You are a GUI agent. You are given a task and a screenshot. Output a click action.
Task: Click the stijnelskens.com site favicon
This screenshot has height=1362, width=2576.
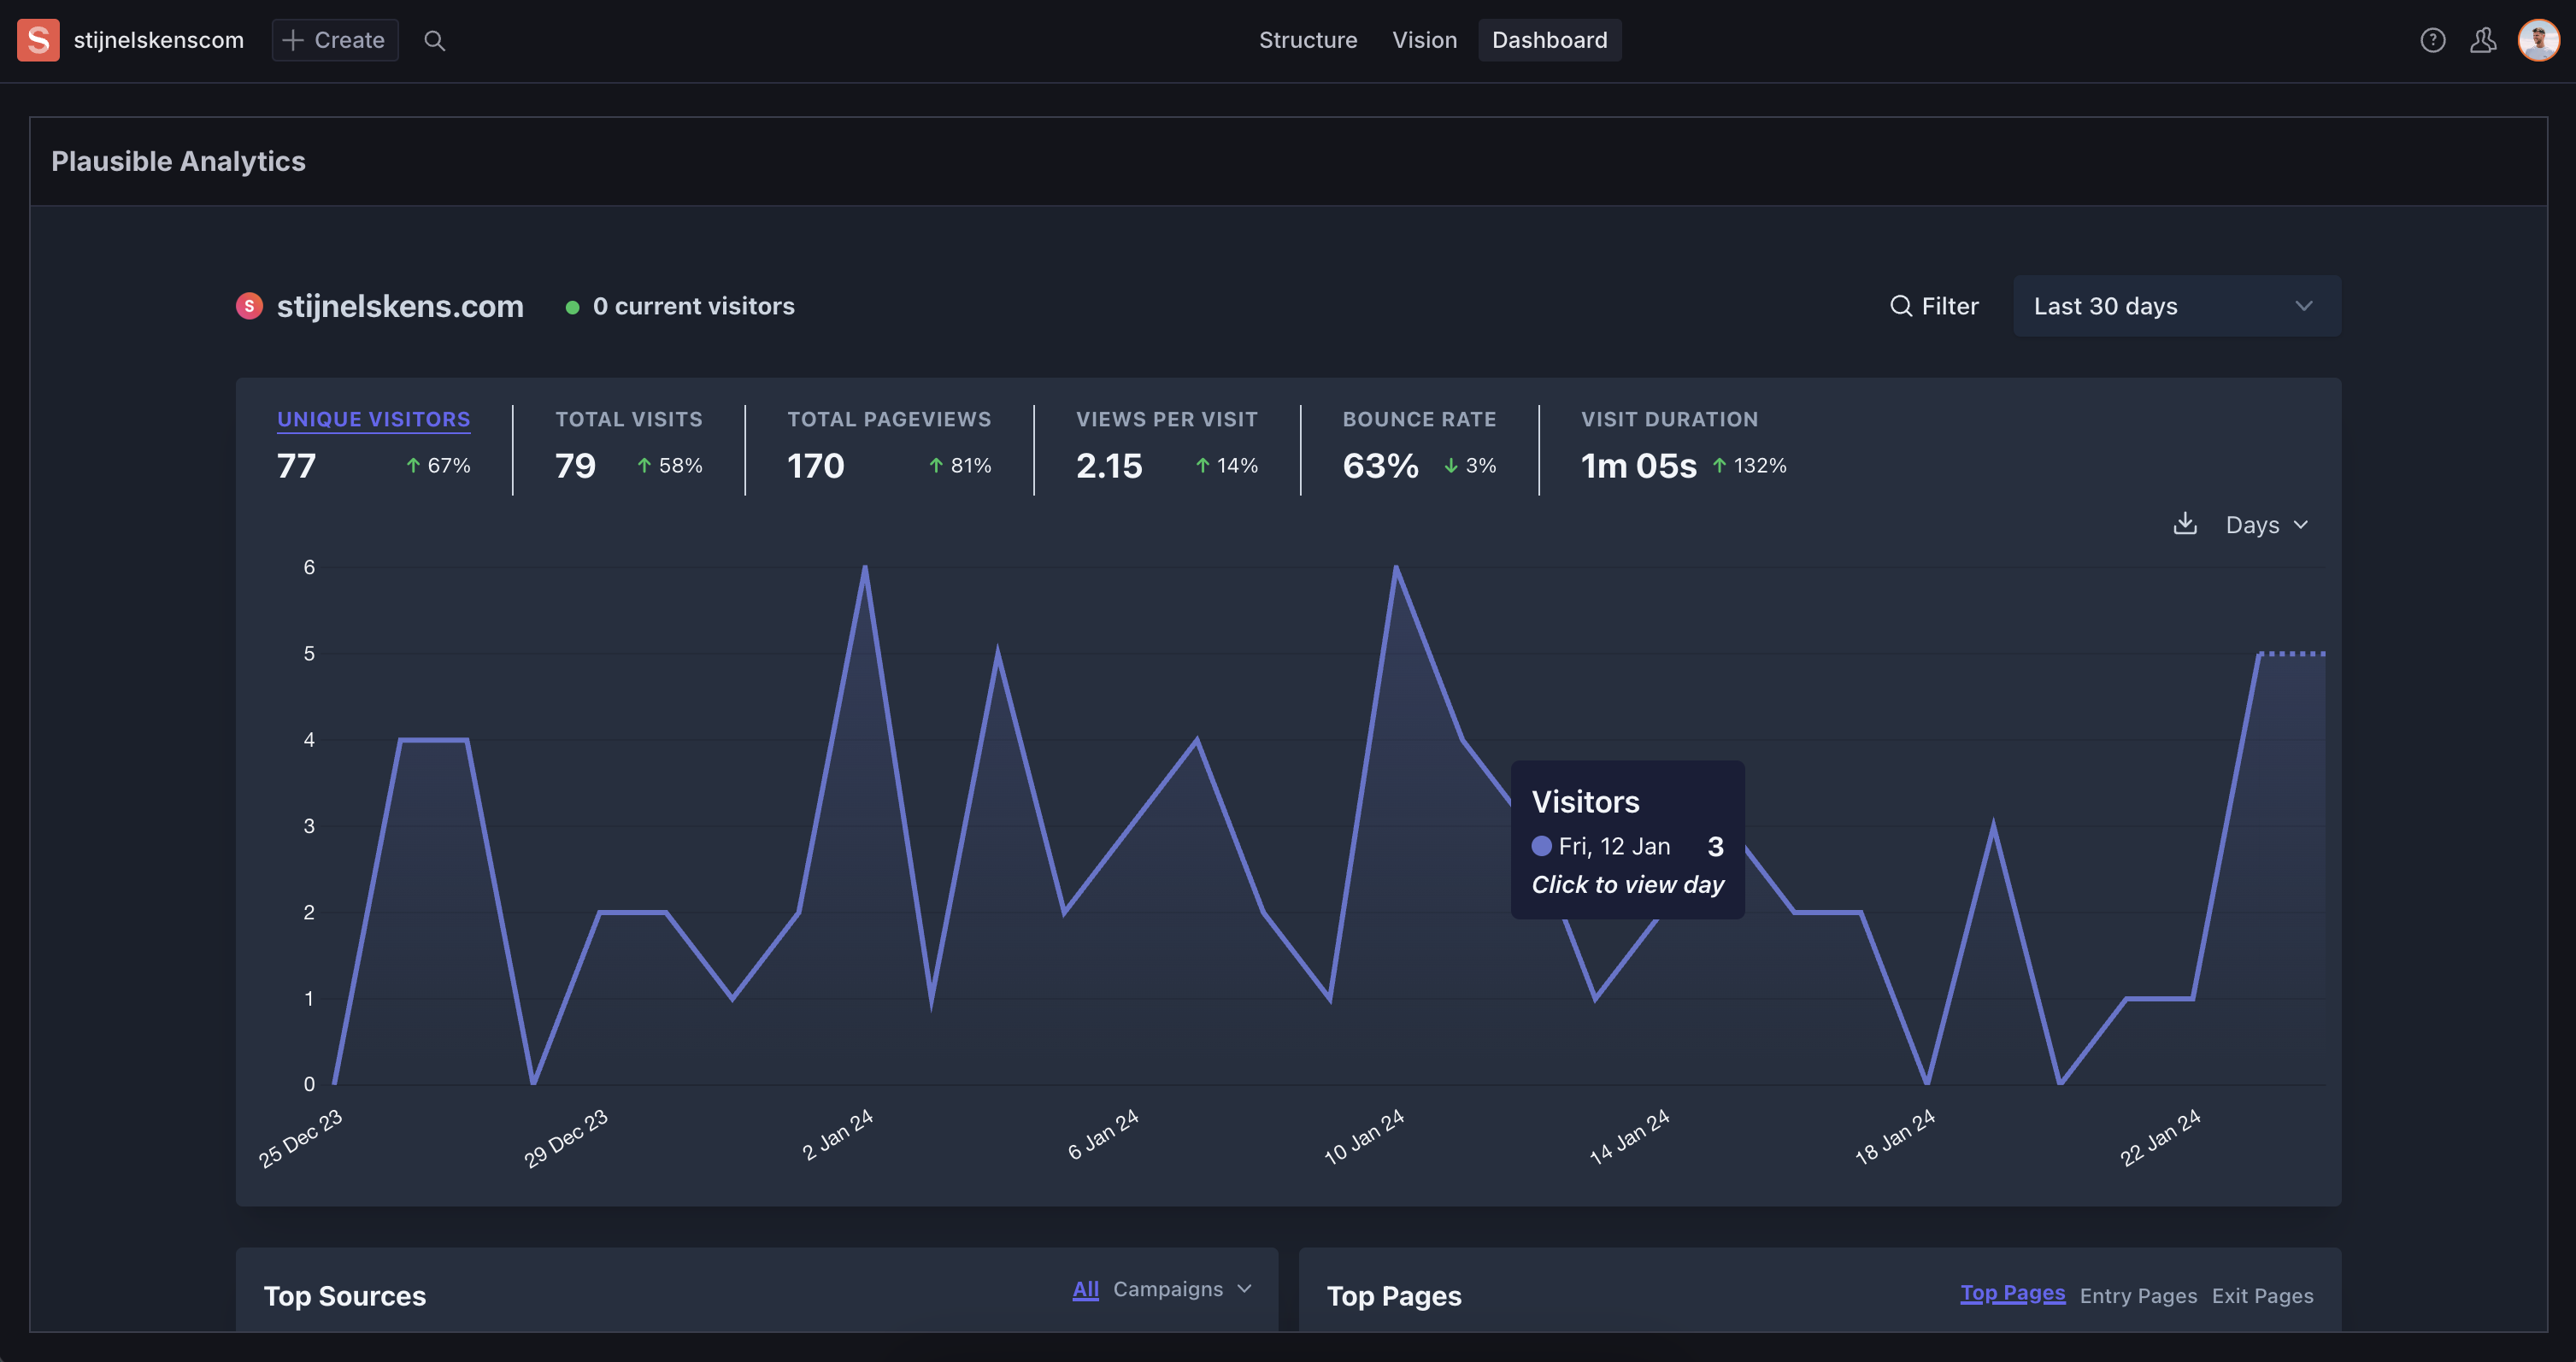249,306
